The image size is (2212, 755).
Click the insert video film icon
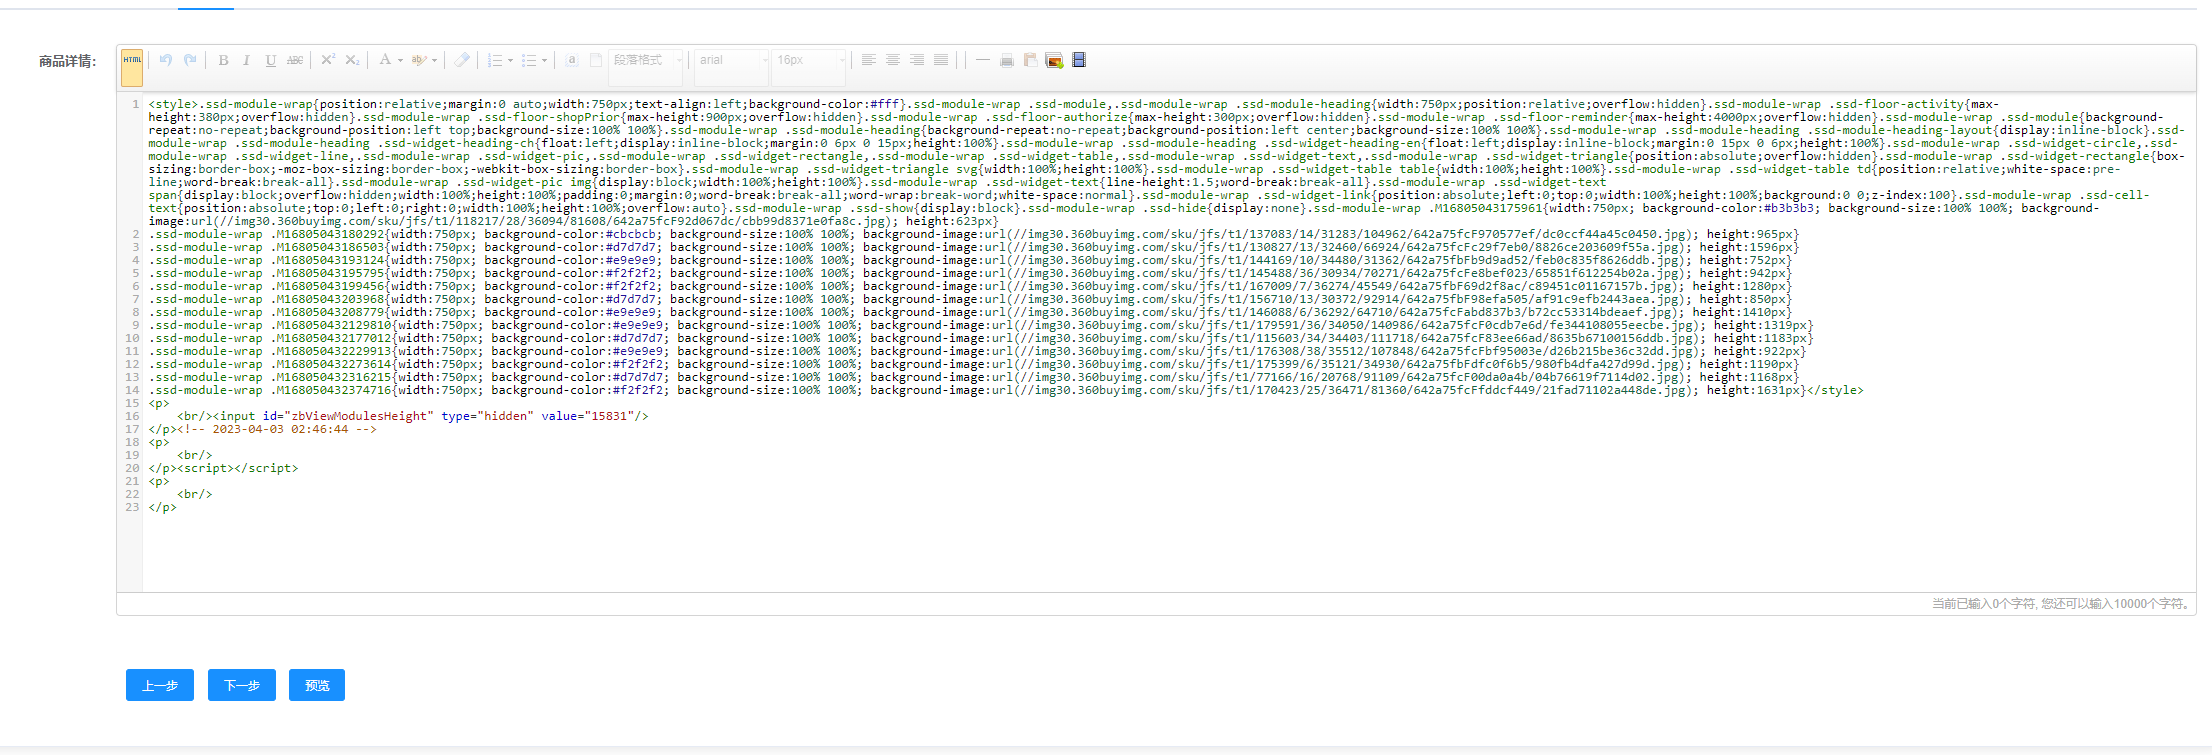click(1078, 60)
